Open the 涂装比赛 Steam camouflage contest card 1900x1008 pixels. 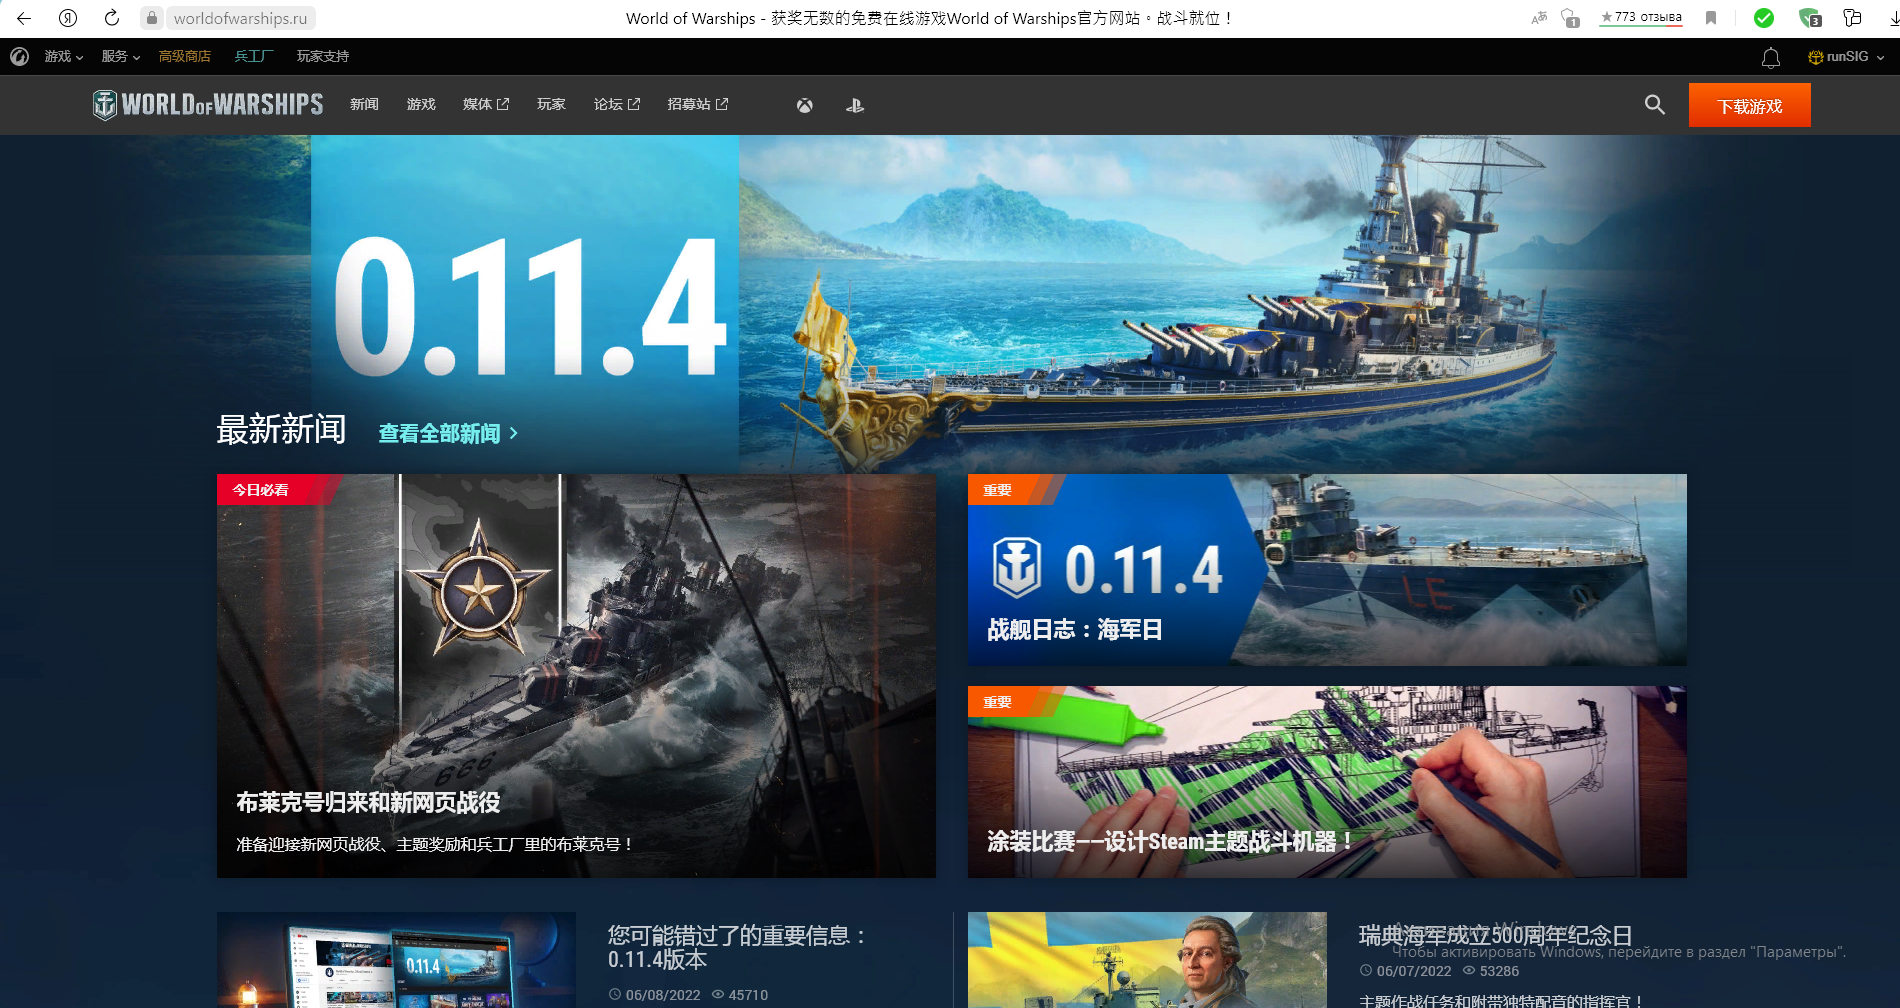(1327, 782)
